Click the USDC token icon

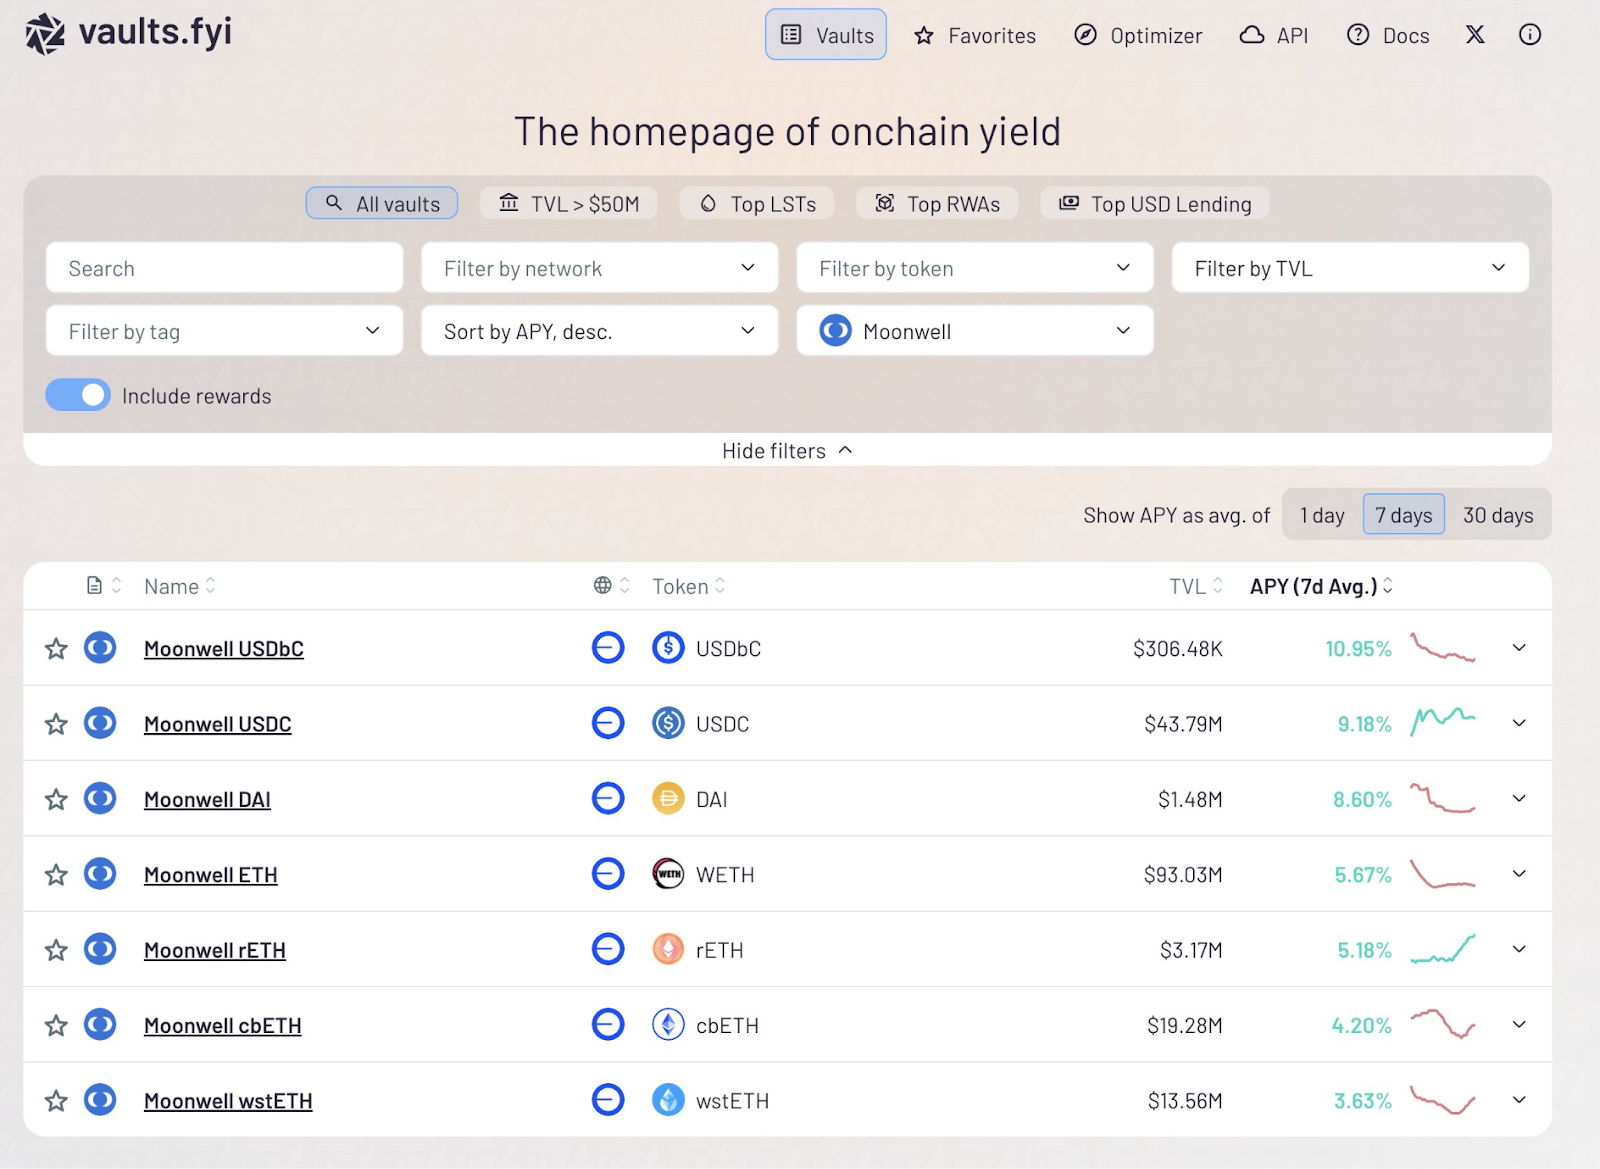(x=668, y=723)
